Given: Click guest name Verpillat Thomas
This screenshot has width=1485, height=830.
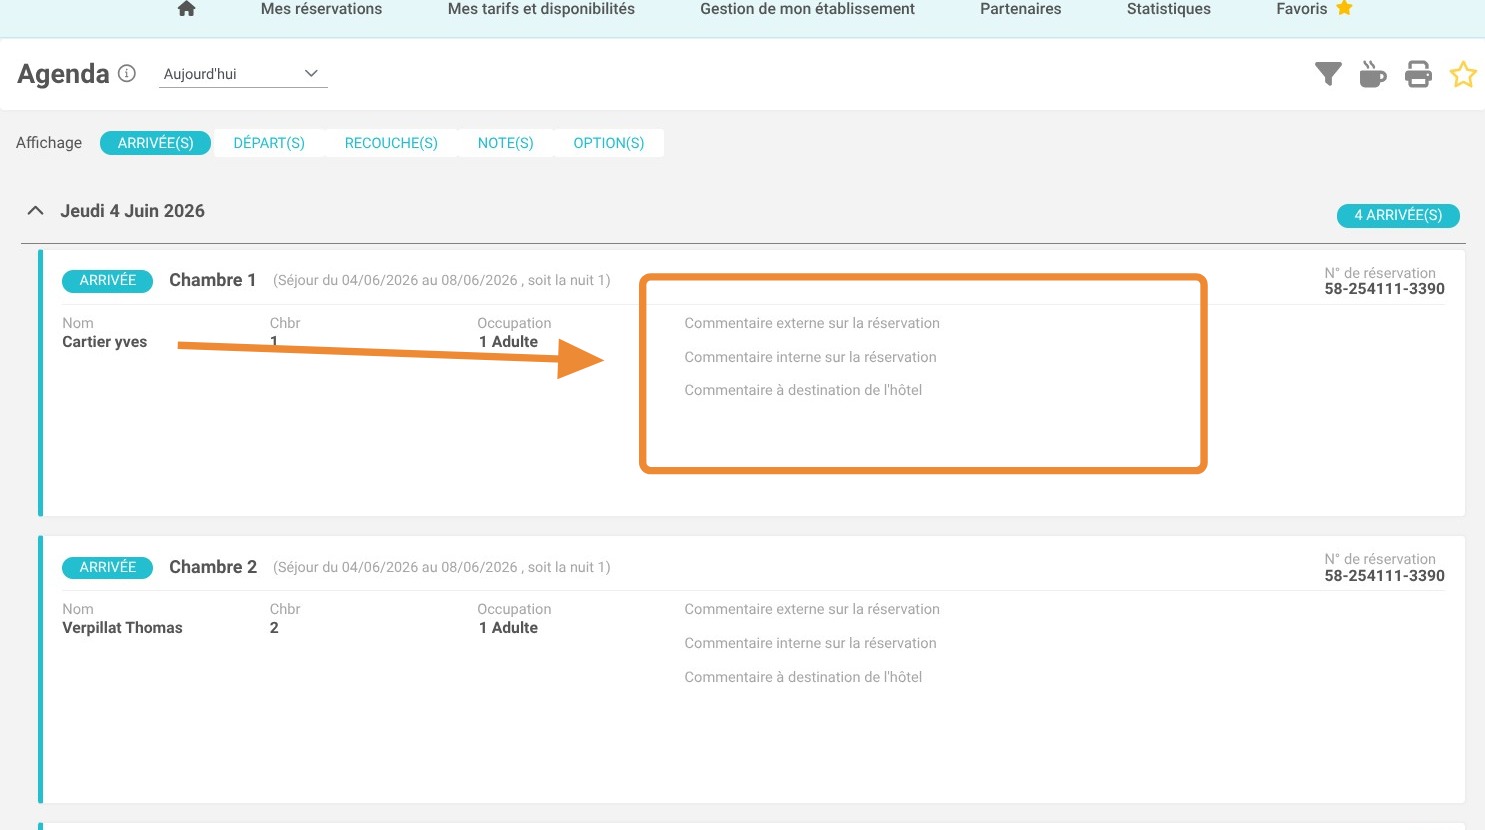Looking at the screenshot, I should pos(122,628).
